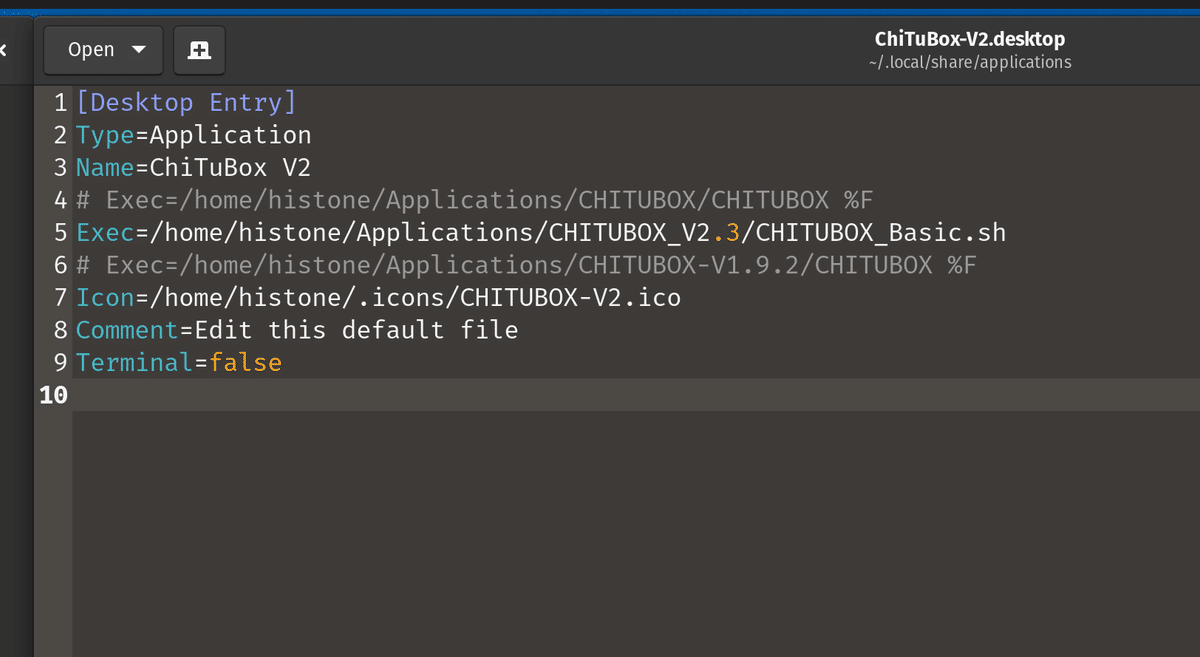This screenshot has width=1200, height=657.
Task: Click the ~/.local/share/applications path subtitle
Action: tap(970, 62)
